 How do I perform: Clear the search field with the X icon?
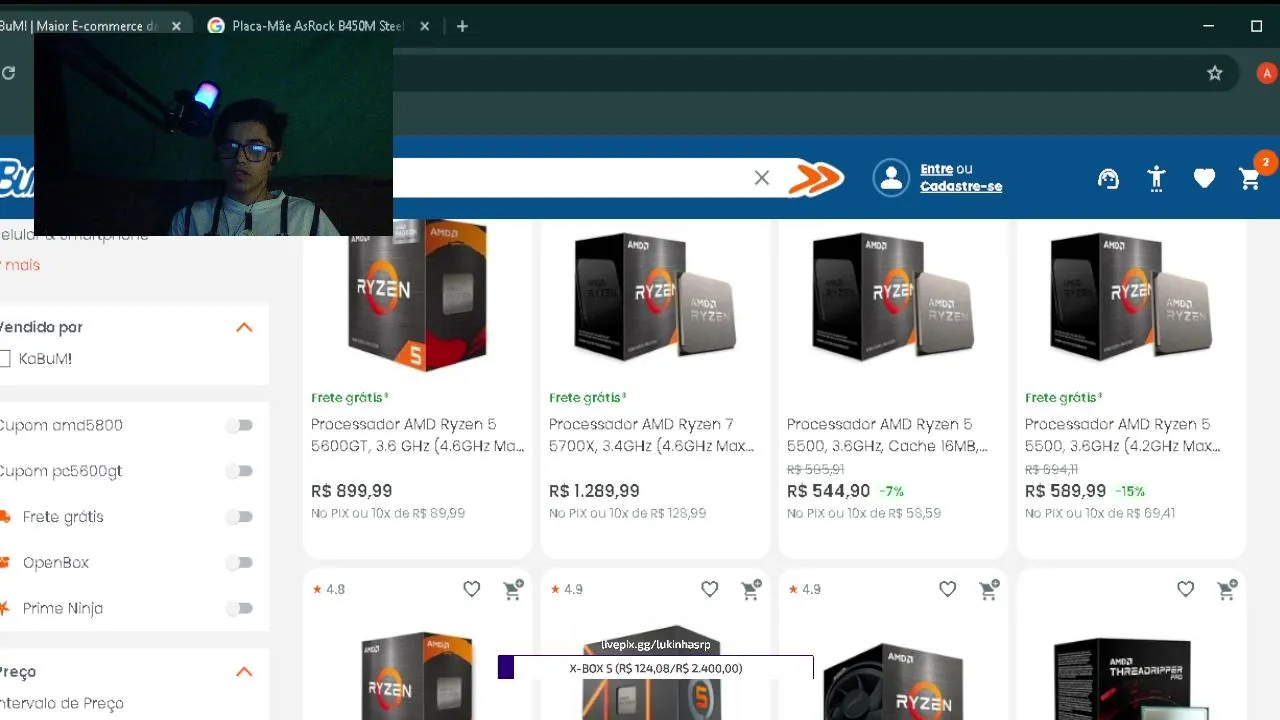(x=762, y=178)
